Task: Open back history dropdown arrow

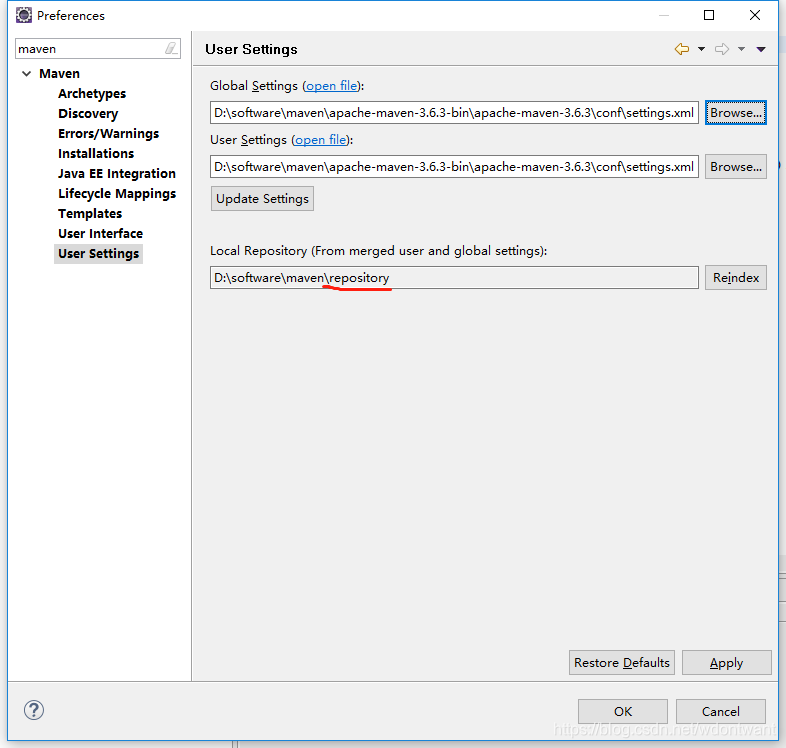Action: point(701,49)
